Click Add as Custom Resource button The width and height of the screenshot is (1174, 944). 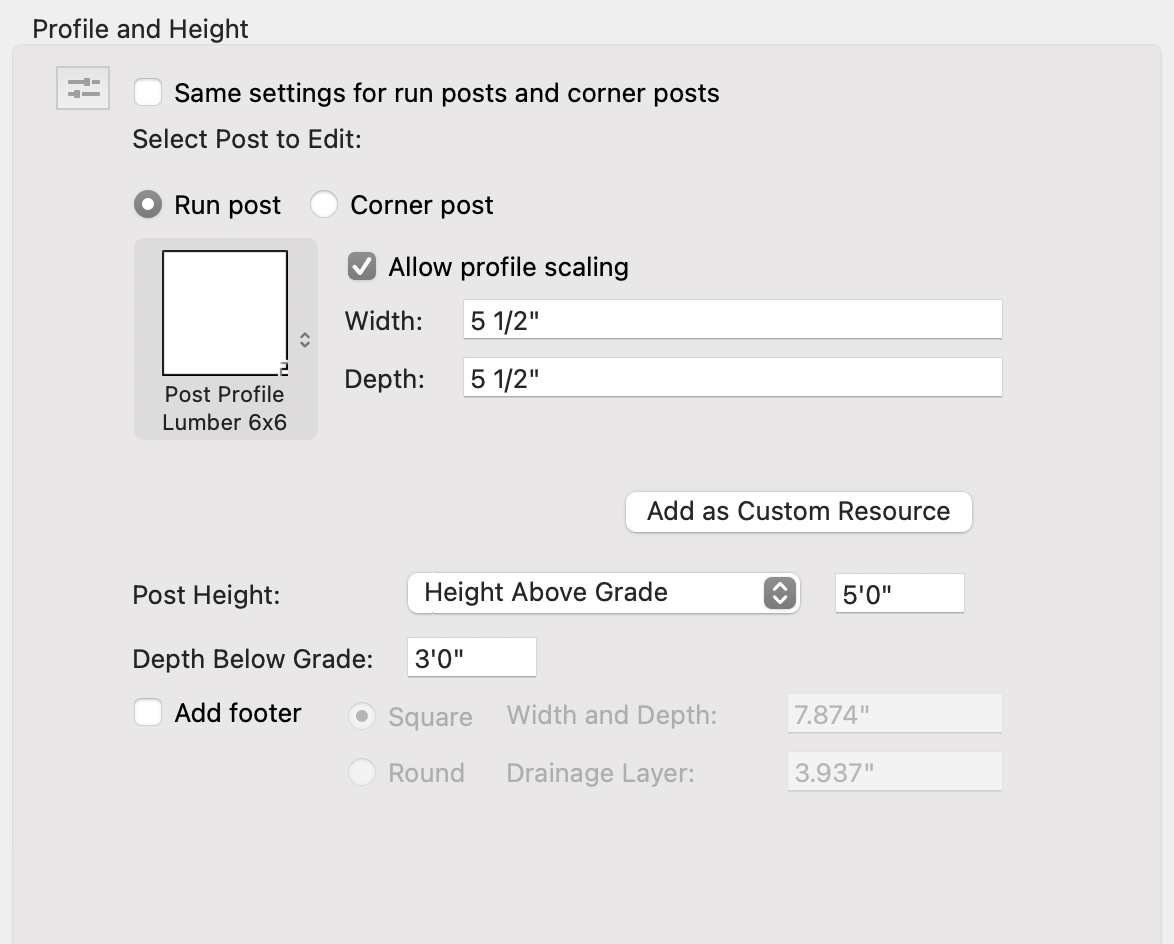coord(798,511)
